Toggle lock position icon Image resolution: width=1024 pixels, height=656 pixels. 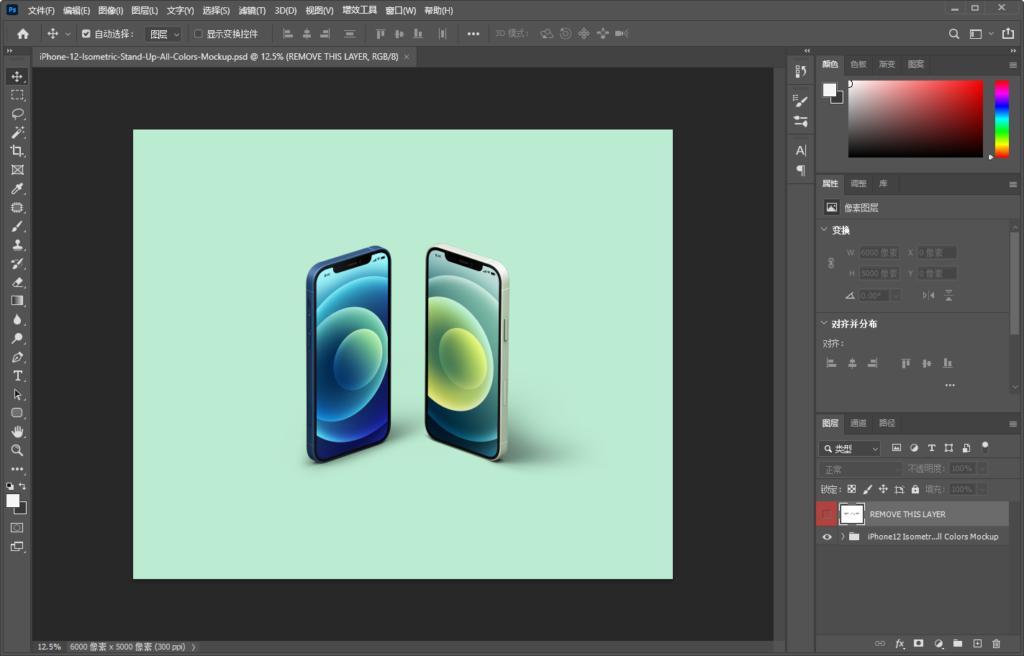click(x=883, y=489)
